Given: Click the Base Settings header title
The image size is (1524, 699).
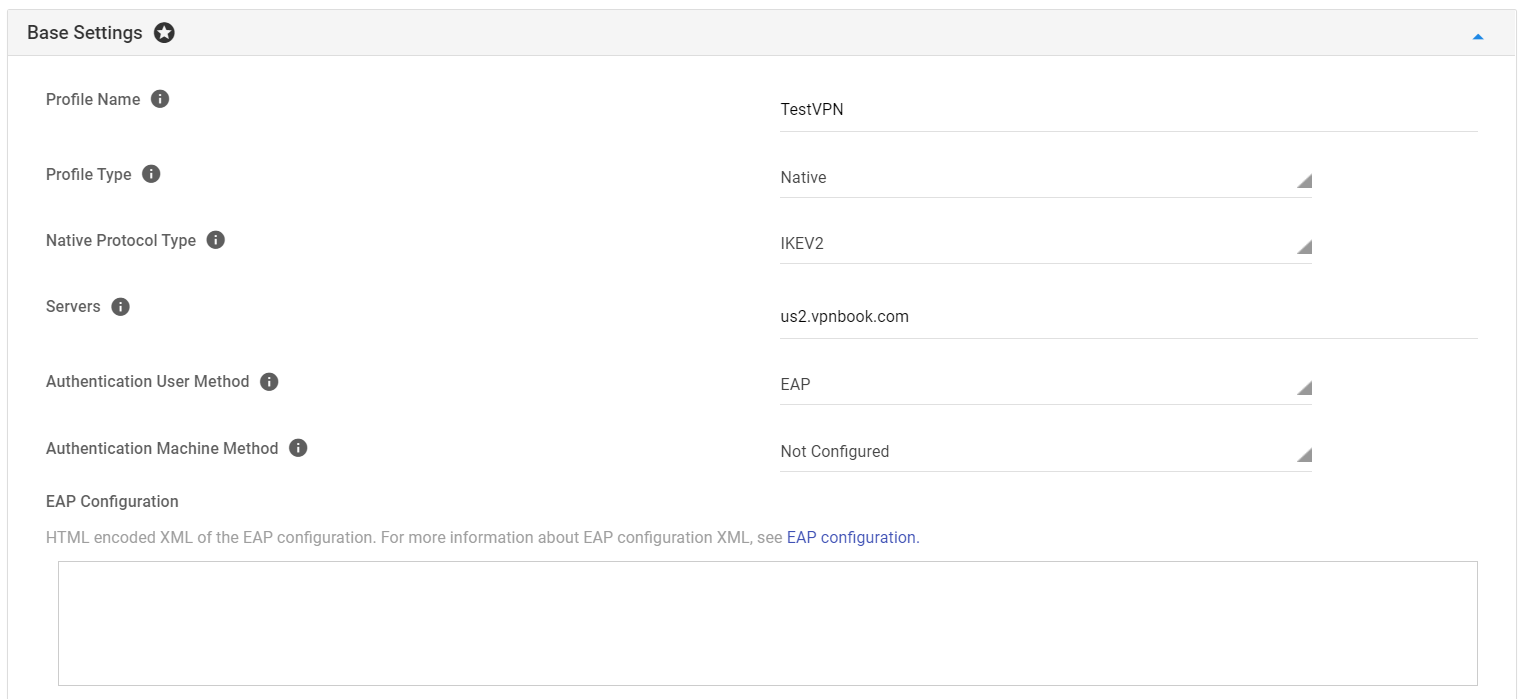Looking at the screenshot, I should [x=85, y=33].
